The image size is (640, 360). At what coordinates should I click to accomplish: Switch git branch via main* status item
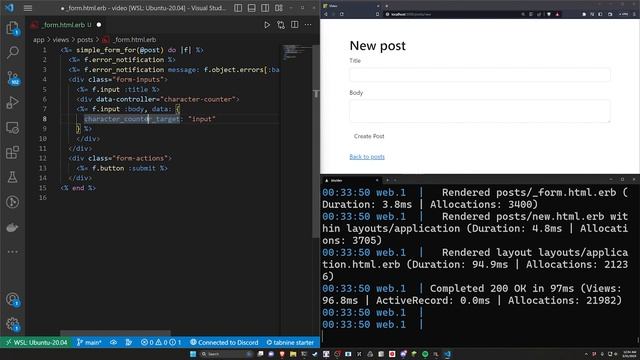click(89, 342)
